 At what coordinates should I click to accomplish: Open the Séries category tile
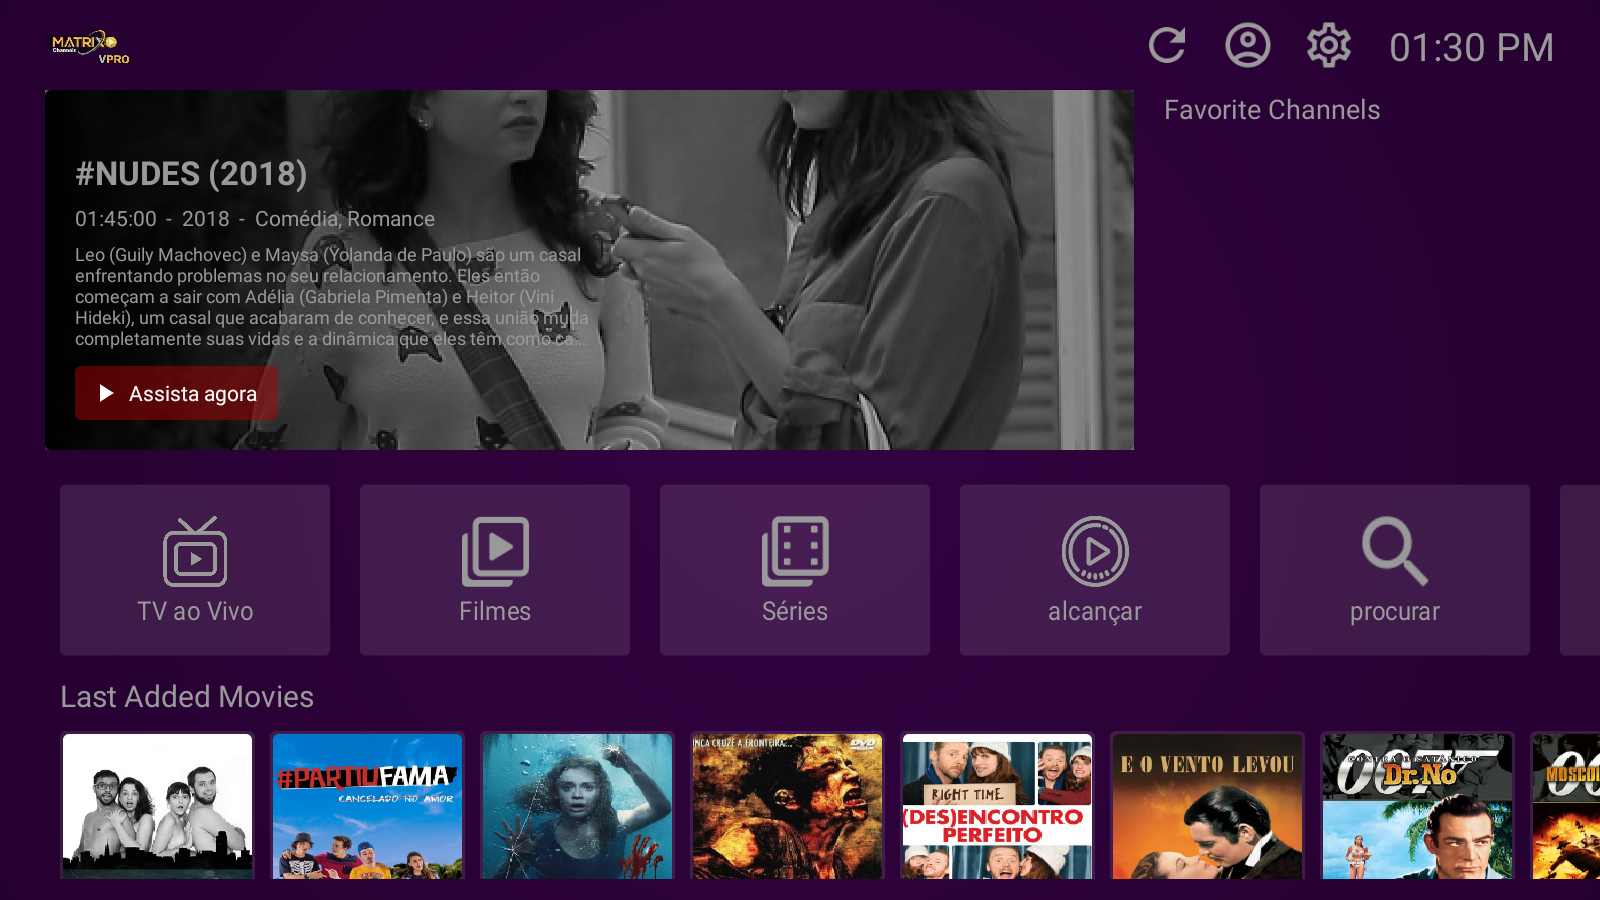tap(795, 570)
